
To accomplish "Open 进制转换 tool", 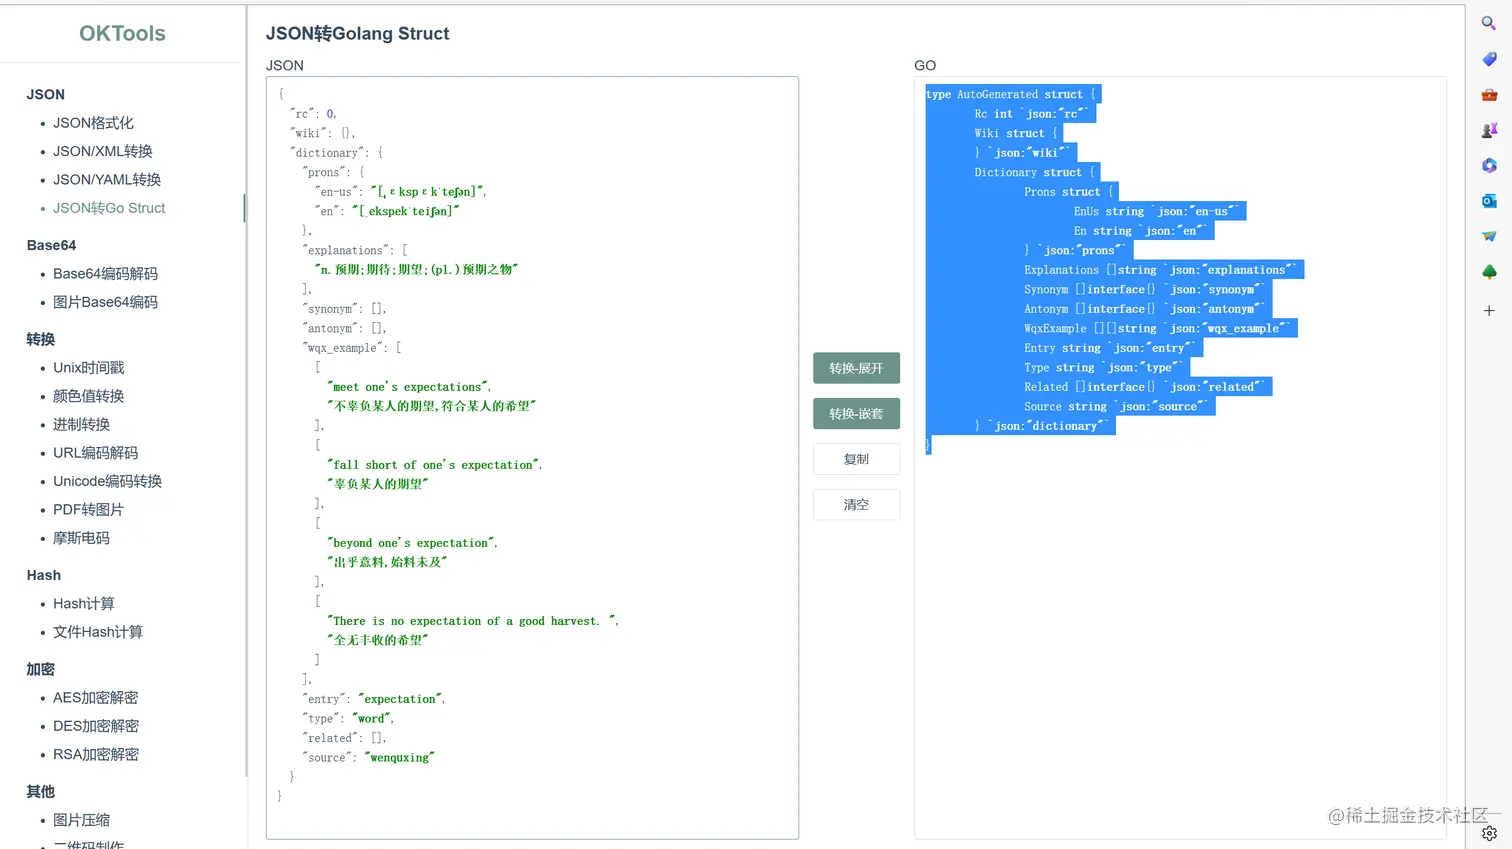I will 82,425.
